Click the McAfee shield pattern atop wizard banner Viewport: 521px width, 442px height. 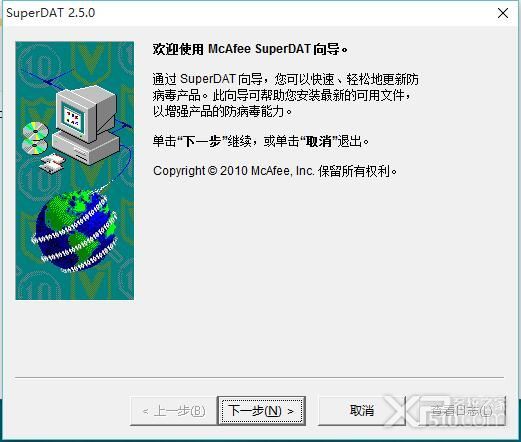click(x=91, y=59)
